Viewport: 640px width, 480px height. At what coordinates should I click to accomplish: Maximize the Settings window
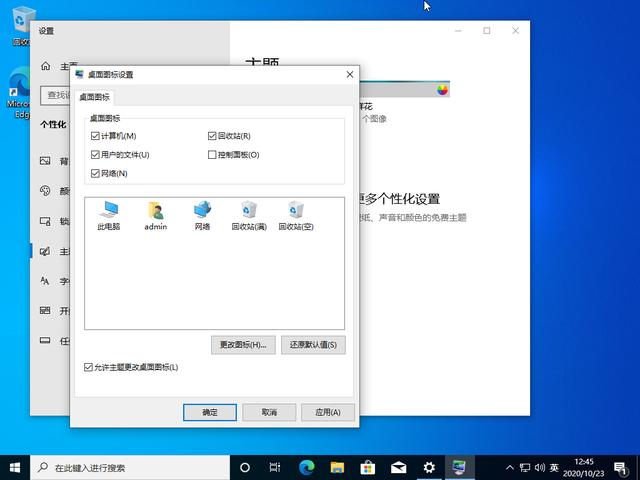click(x=487, y=31)
